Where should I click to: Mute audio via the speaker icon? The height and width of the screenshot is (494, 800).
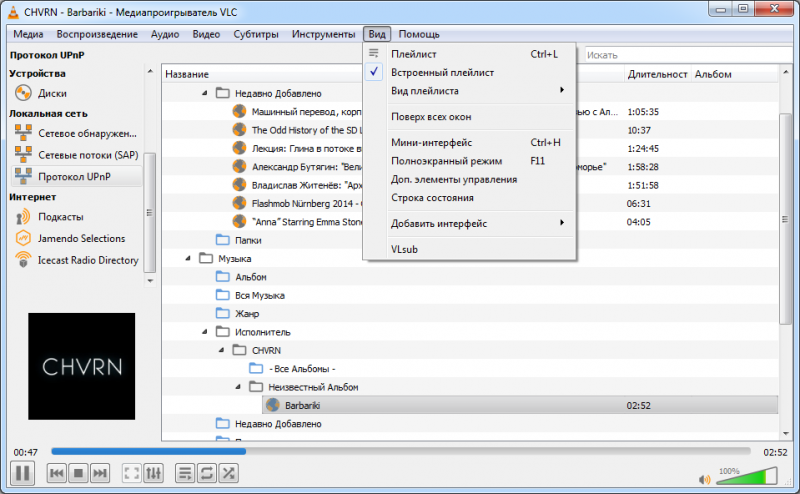(705, 479)
